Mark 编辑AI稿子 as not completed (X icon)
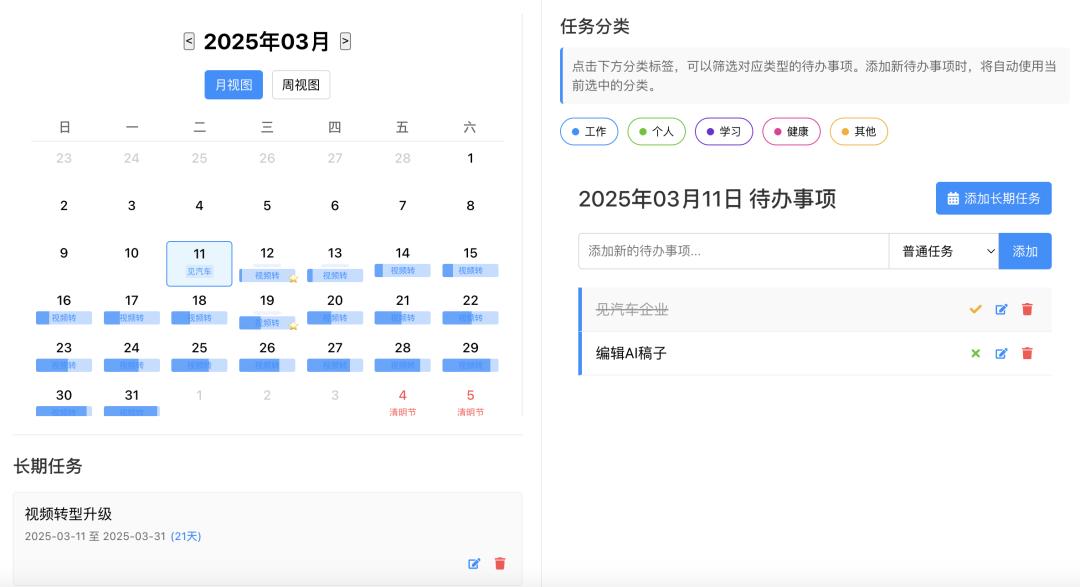 click(975, 354)
